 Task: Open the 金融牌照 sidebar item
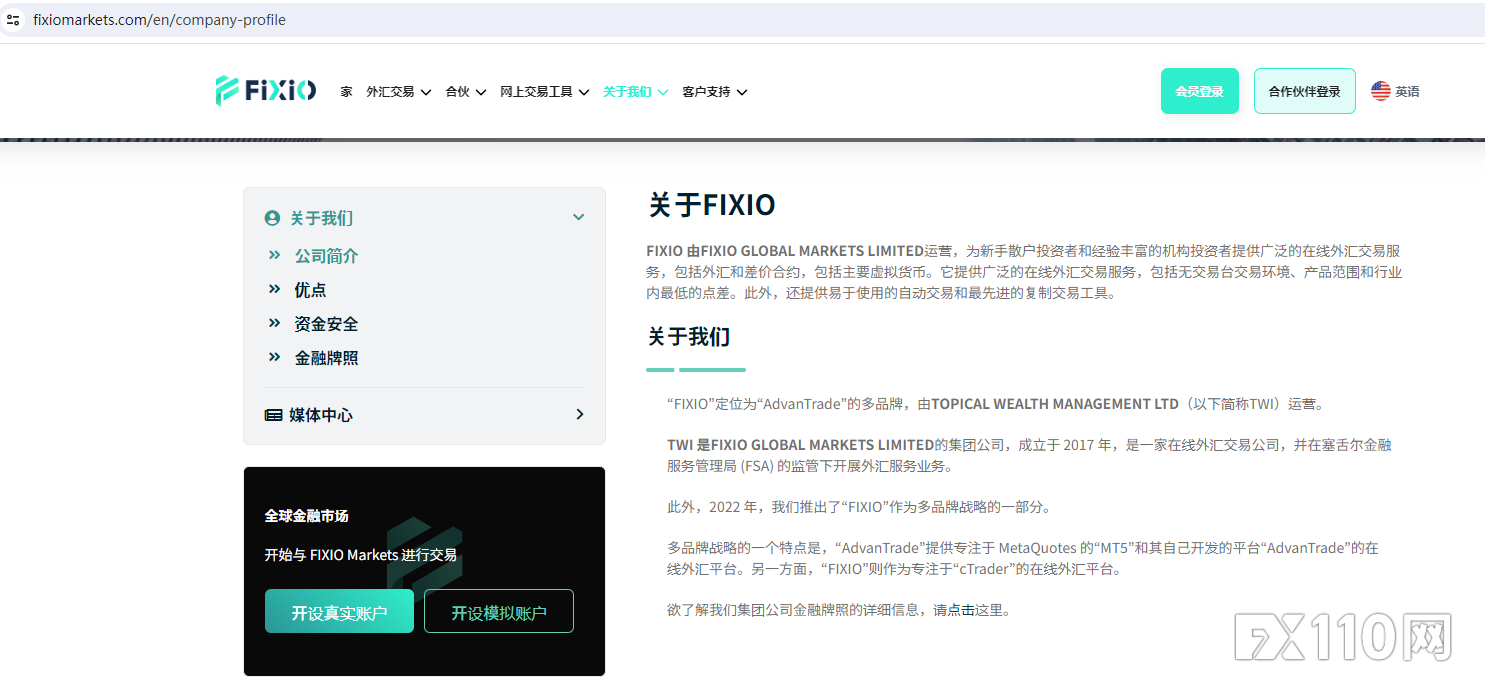tap(326, 358)
